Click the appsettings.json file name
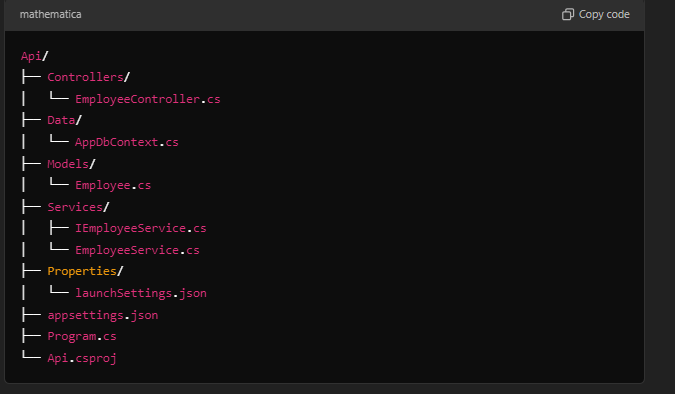 coord(102,315)
